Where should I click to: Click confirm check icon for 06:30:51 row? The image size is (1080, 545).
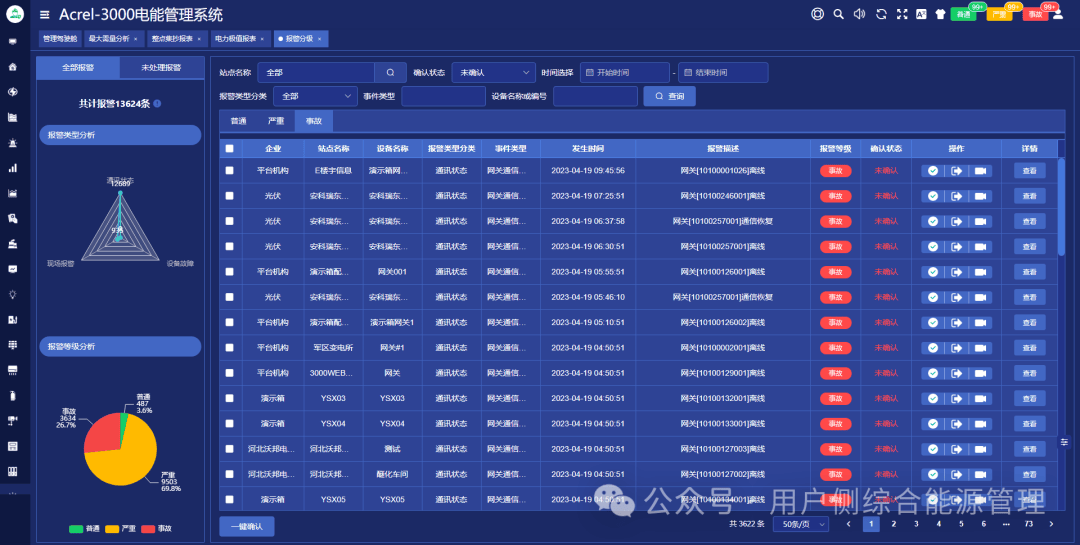coord(933,247)
